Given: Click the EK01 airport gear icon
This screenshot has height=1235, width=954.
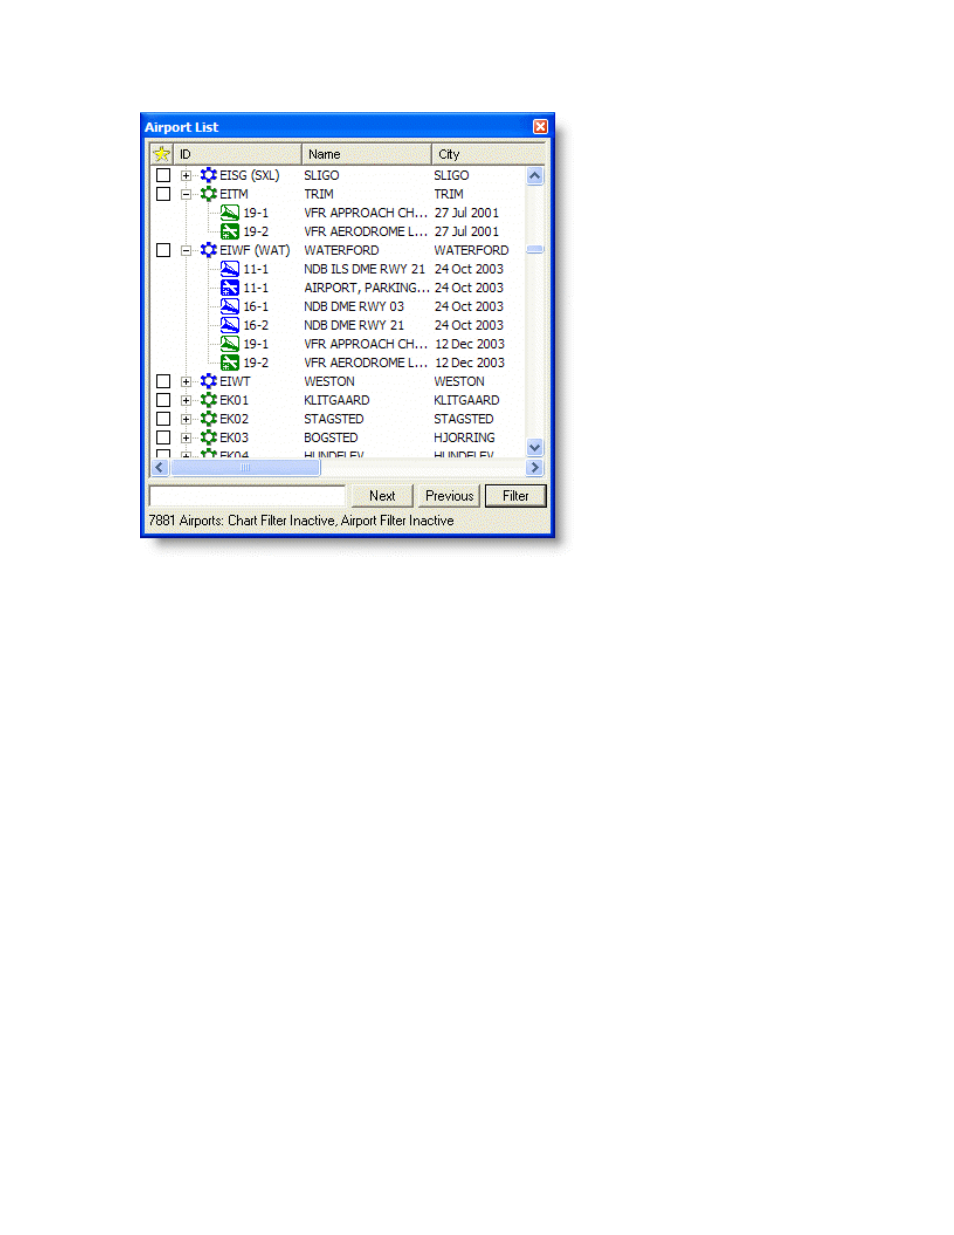Looking at the screenshot, I should pyautogui.click(x=209, y=400).
